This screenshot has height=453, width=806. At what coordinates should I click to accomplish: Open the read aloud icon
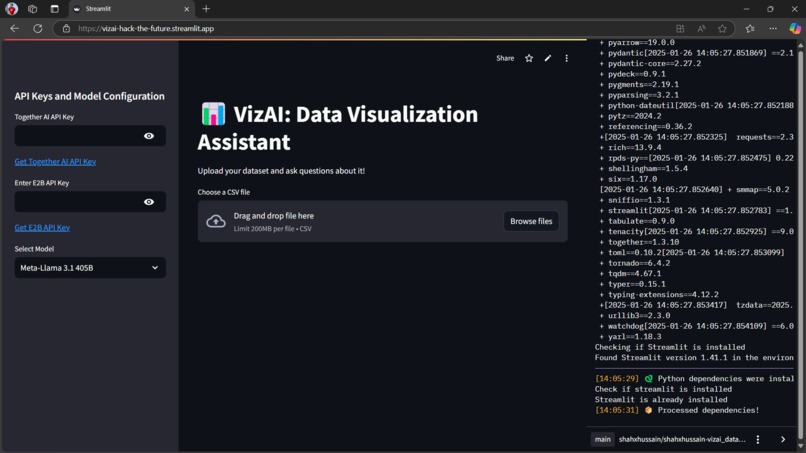pyautogui.click(x=701, y=28)
